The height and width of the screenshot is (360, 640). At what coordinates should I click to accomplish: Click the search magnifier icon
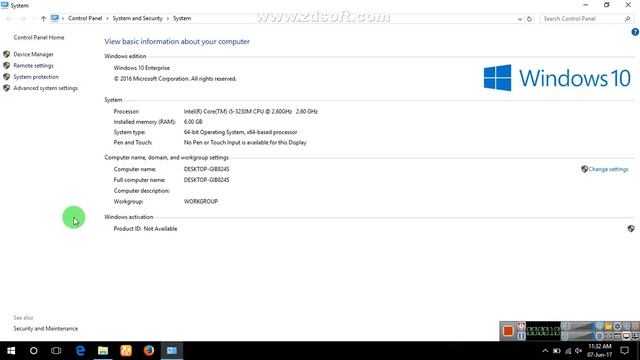(x=628, y=19)
